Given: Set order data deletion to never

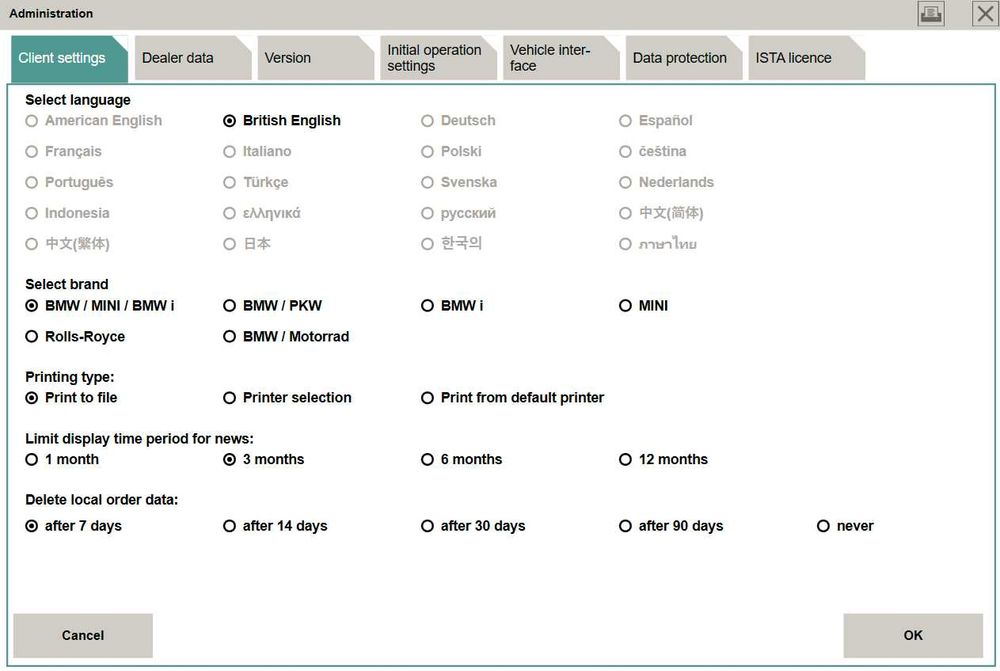Looking at the screenshot, I should (824, 526).
